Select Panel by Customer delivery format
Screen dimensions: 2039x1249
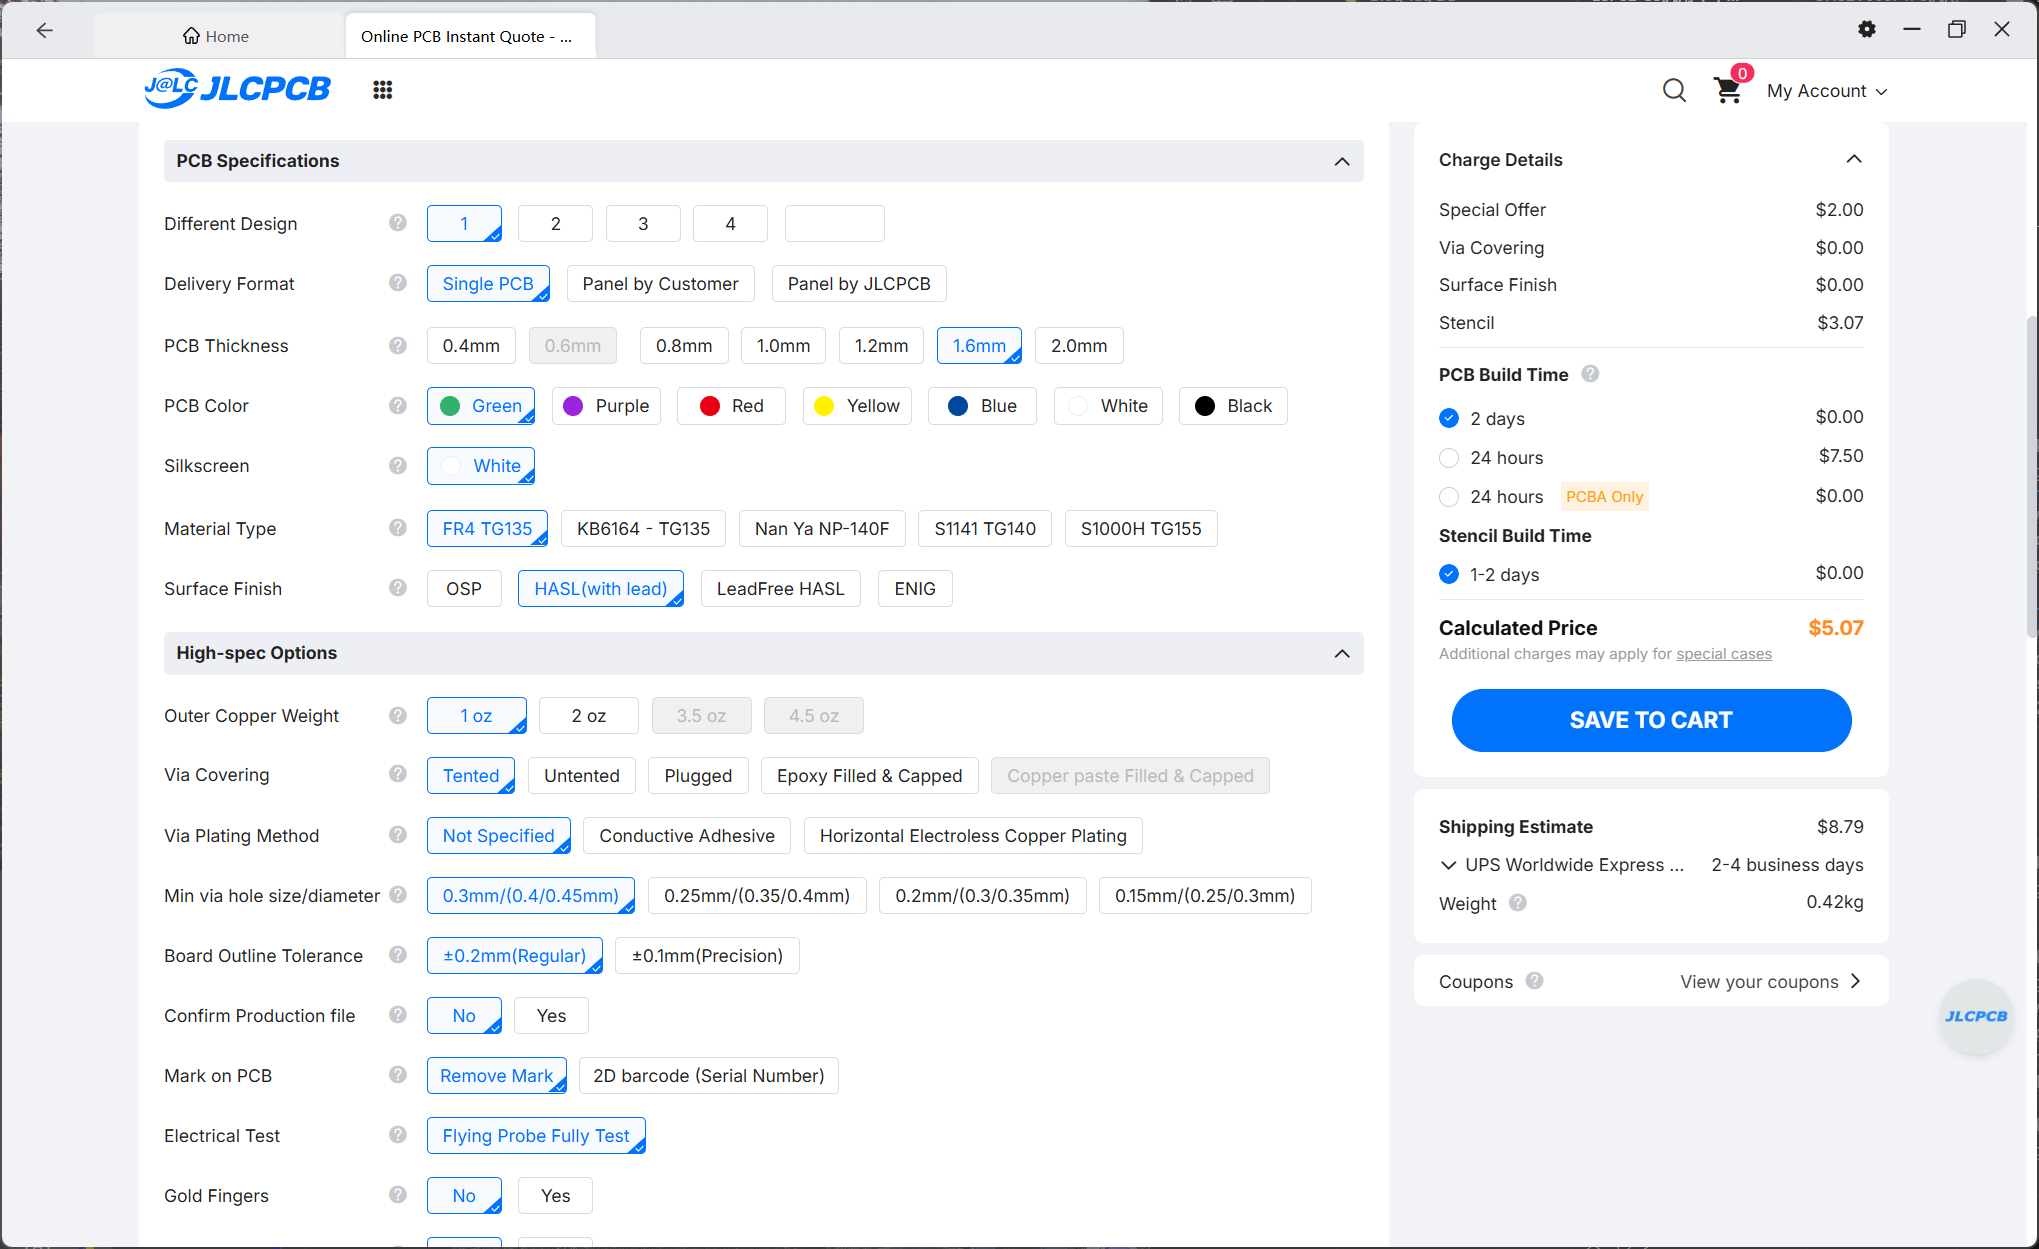[660, 284]
